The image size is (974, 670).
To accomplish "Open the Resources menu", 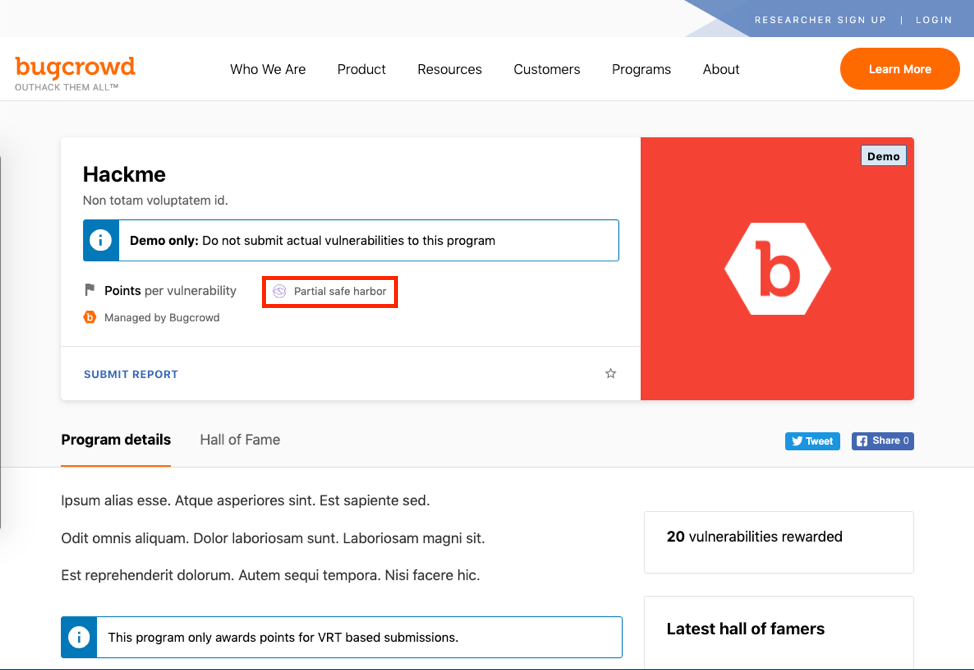I will point(450,70).
